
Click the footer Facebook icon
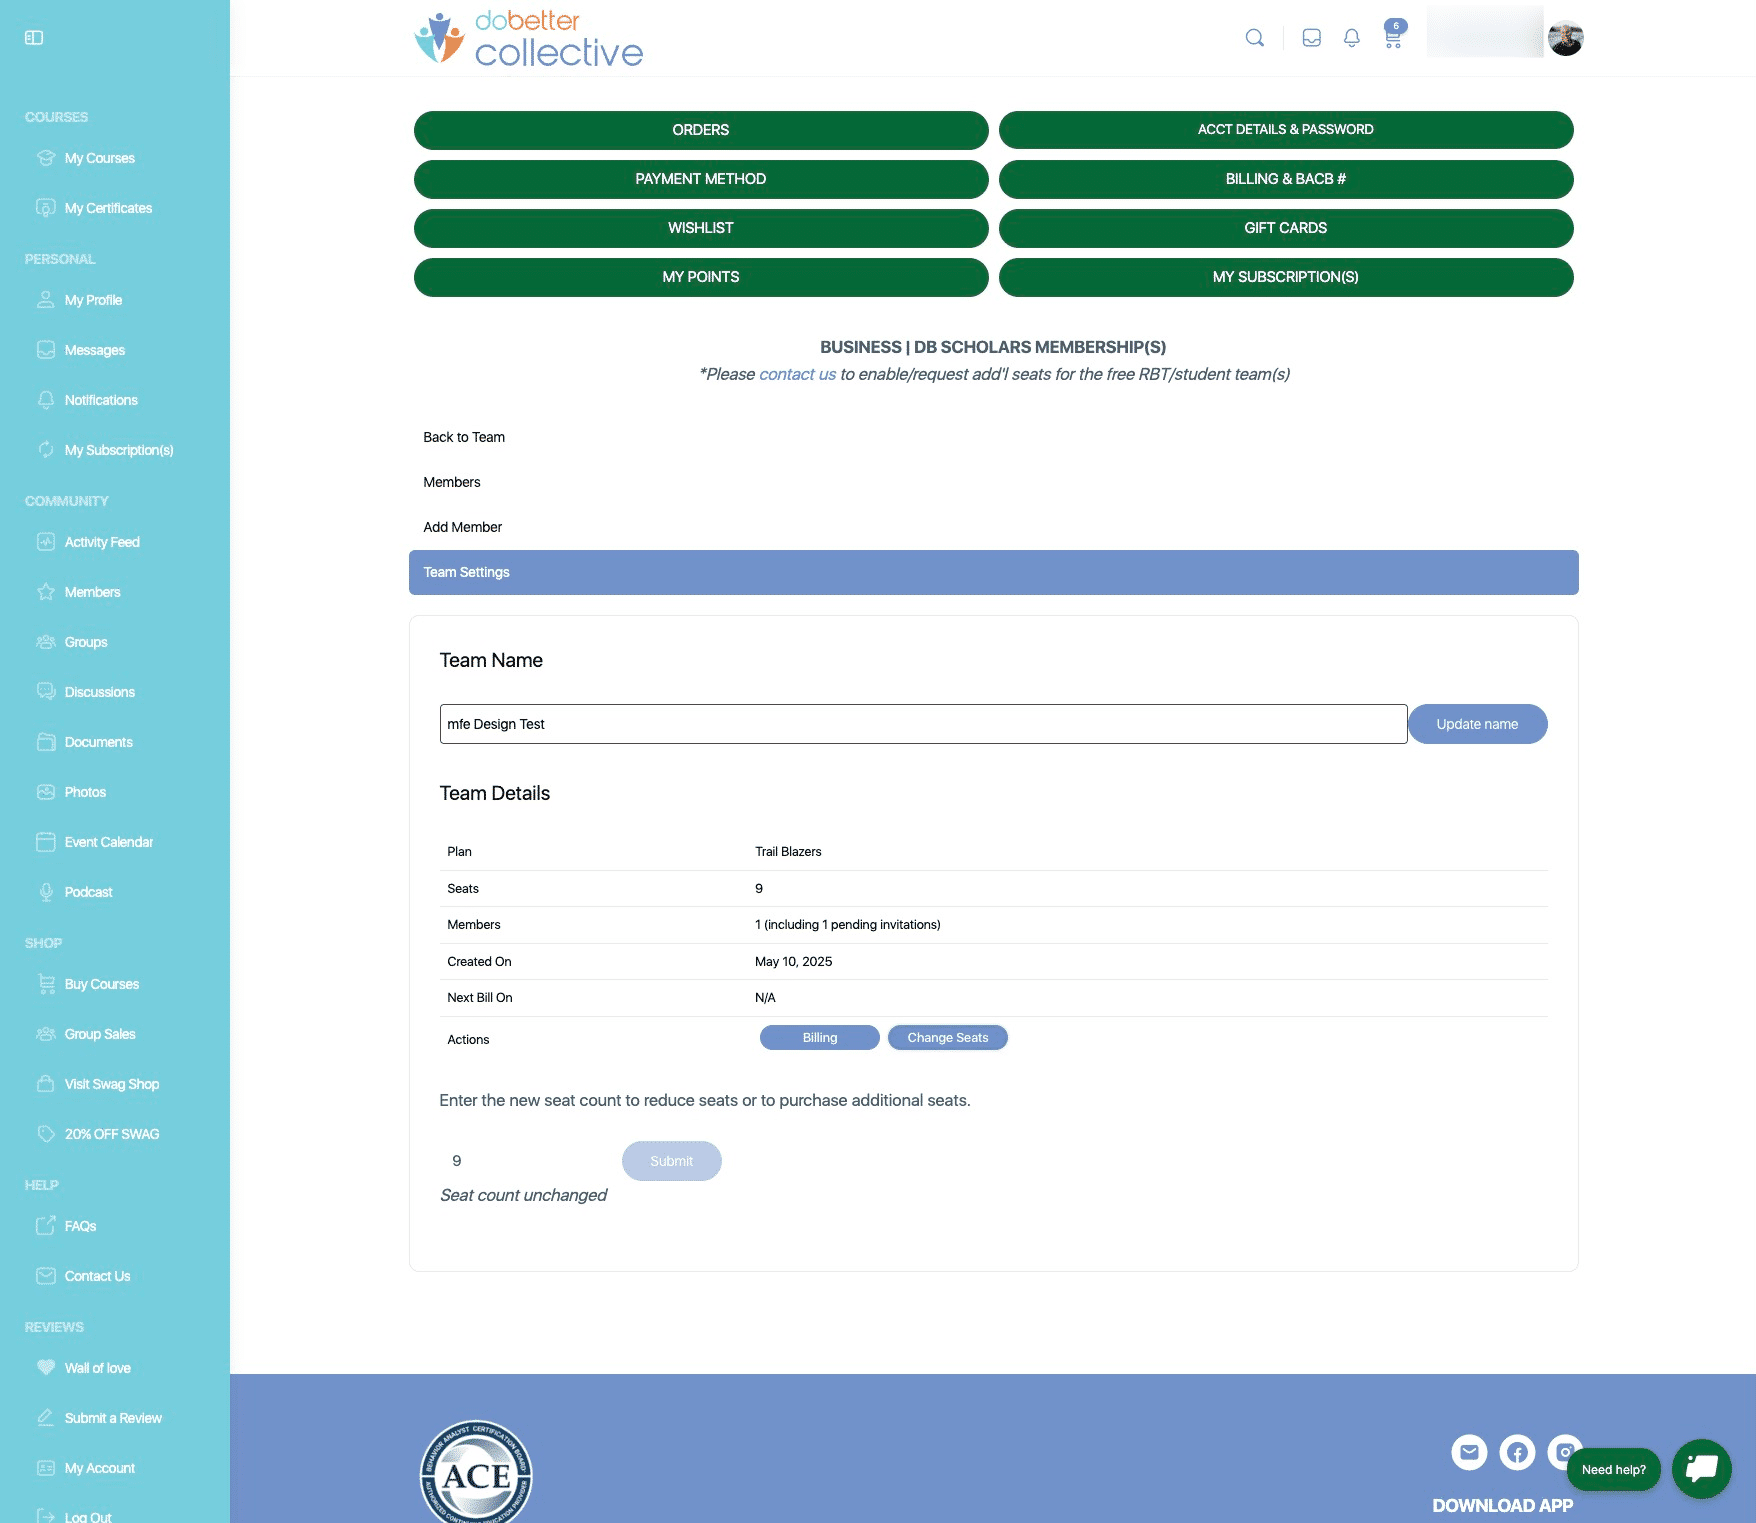pyautogui.click(x=1517, y=1452)
